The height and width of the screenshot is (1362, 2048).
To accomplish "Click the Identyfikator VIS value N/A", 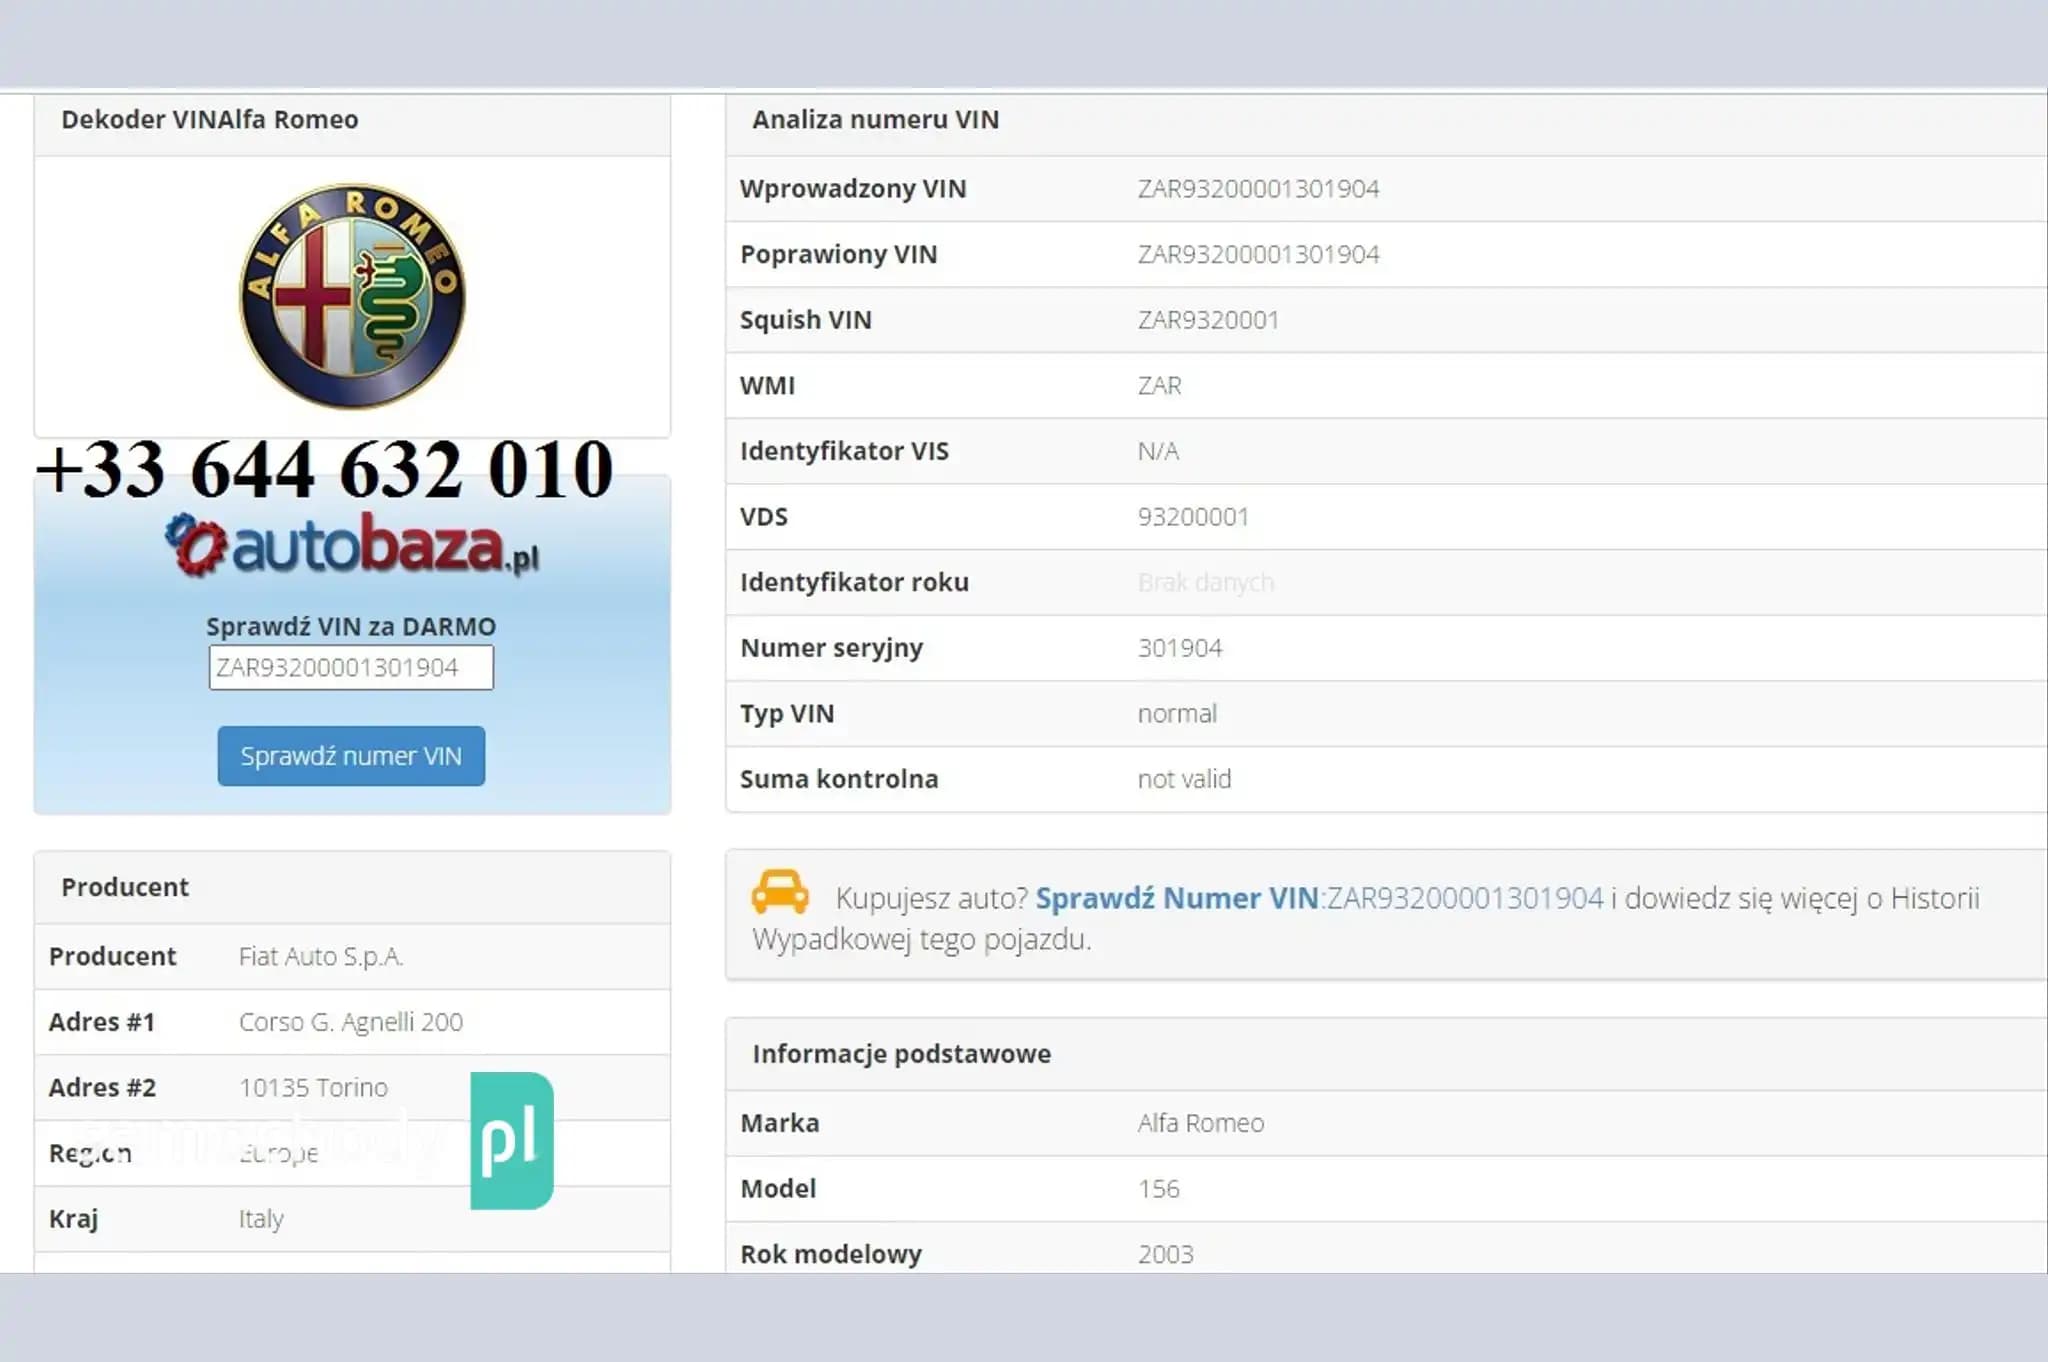I will point(1158,451).
